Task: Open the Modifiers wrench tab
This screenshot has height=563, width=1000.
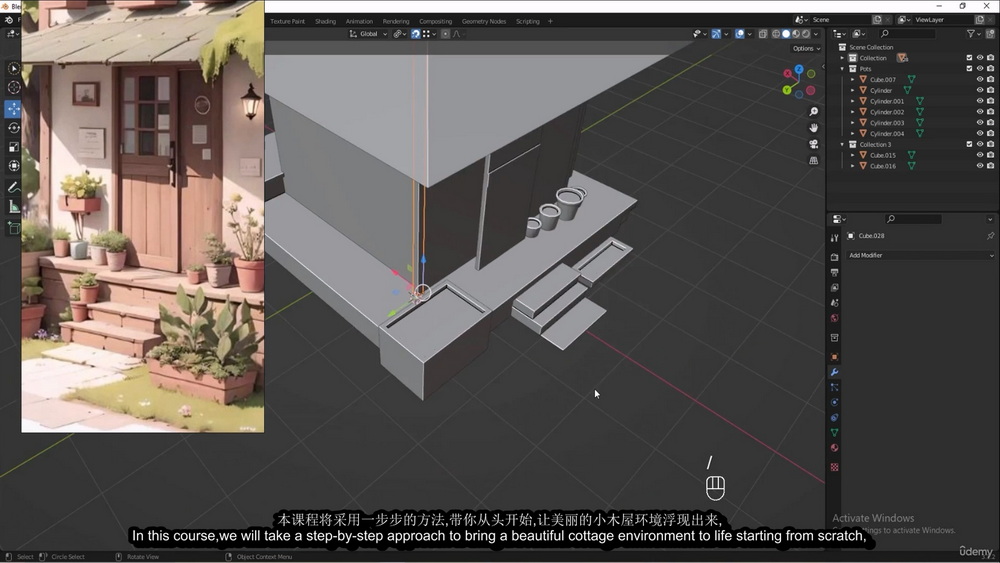Action: [x=834, y=372]
